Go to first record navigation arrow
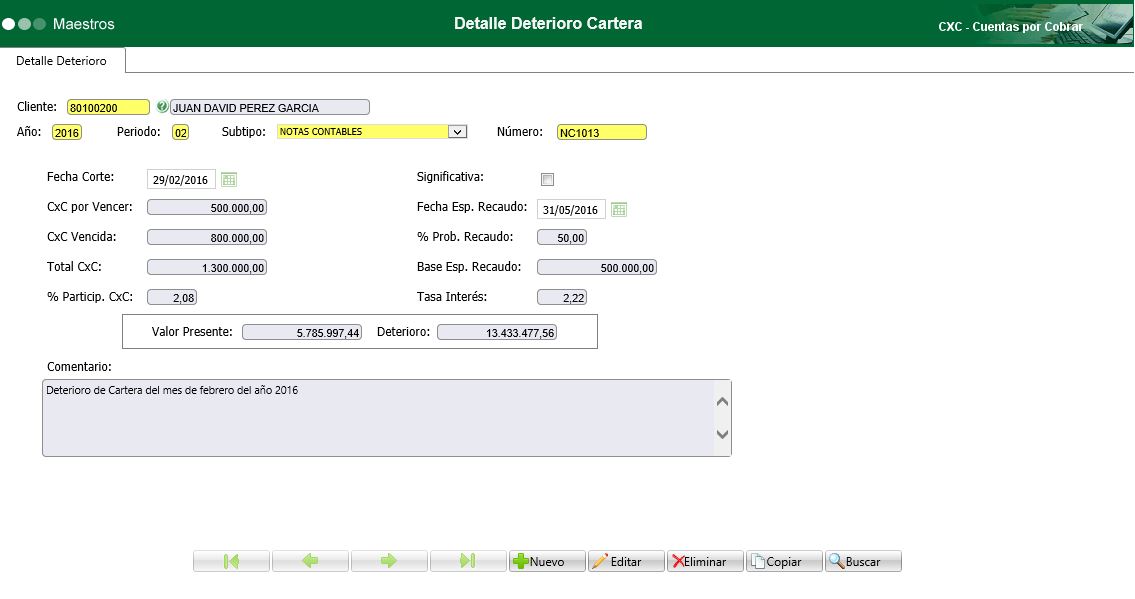This screenshot has height=599, width=1135. point(231,561)
